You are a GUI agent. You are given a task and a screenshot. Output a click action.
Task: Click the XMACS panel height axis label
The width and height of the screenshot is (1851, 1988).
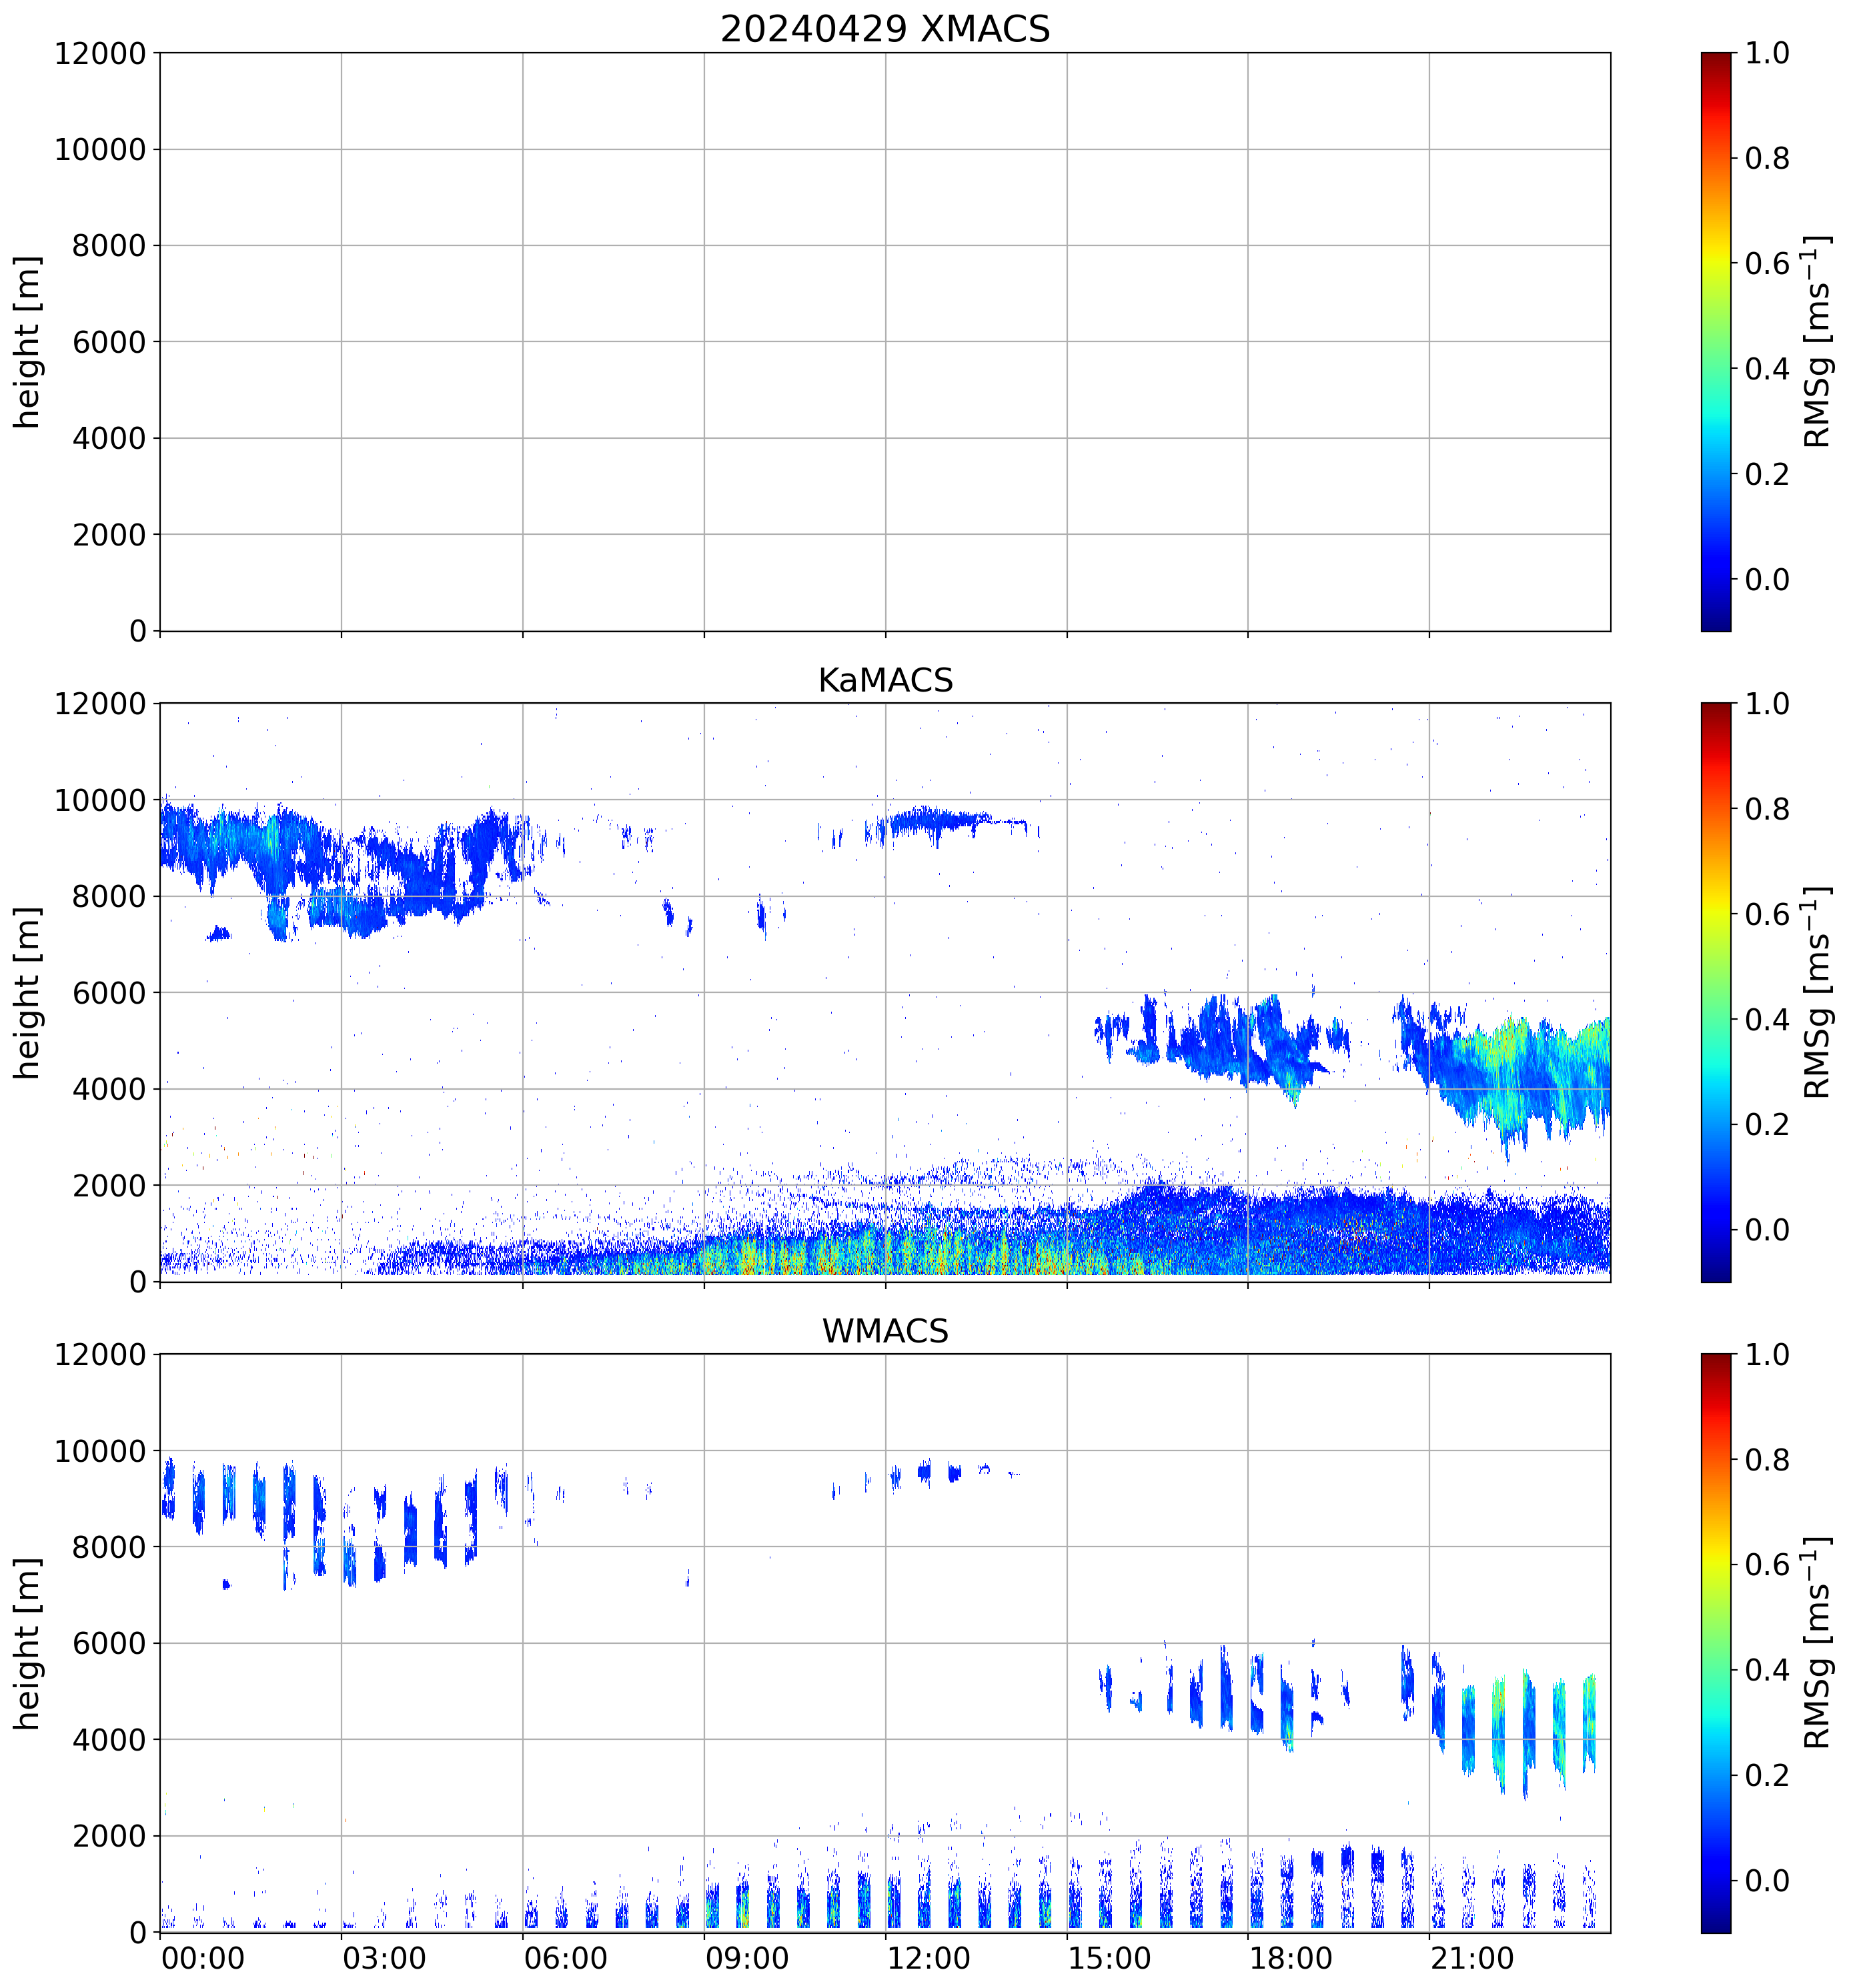27,341
